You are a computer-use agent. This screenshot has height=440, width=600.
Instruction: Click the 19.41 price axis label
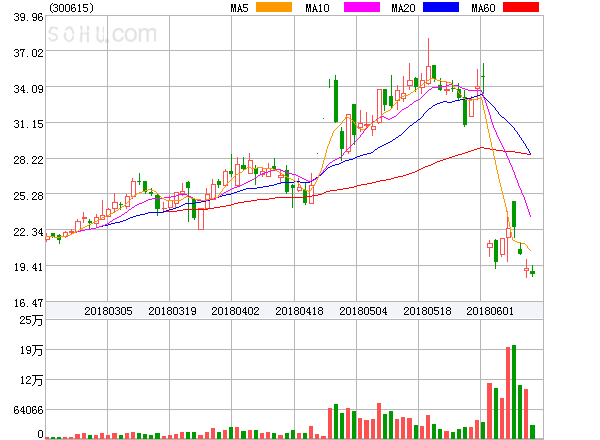pyautogui.click(x=28, y=267)
